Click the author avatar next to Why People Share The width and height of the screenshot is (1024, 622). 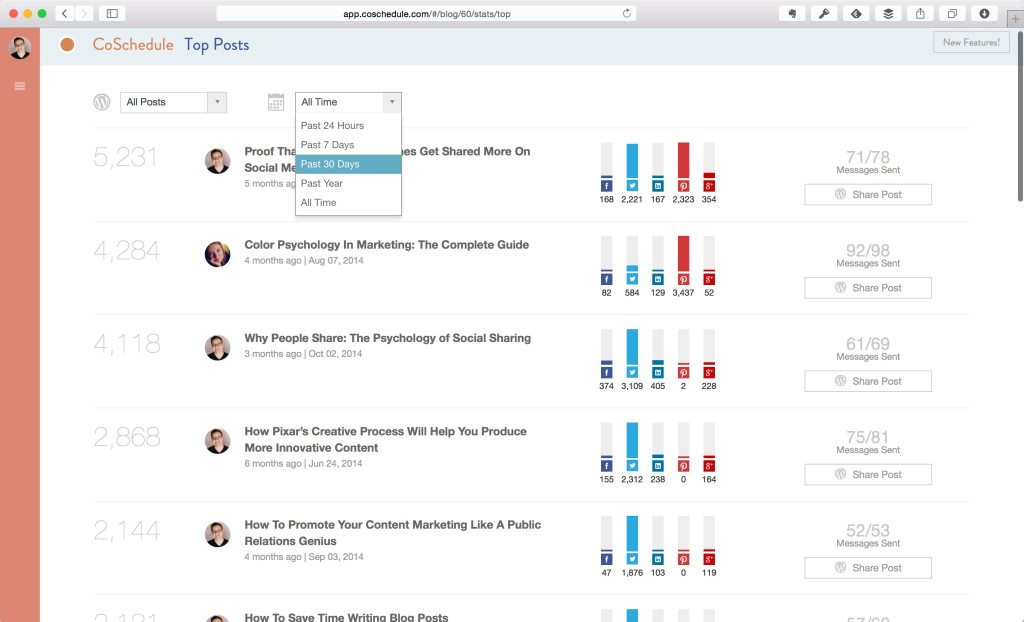point(217,346)
